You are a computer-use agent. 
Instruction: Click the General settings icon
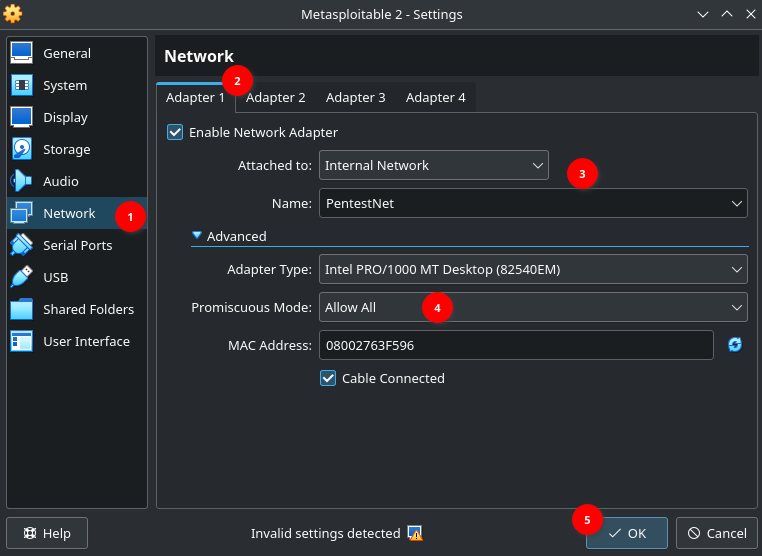click(22, 53)
